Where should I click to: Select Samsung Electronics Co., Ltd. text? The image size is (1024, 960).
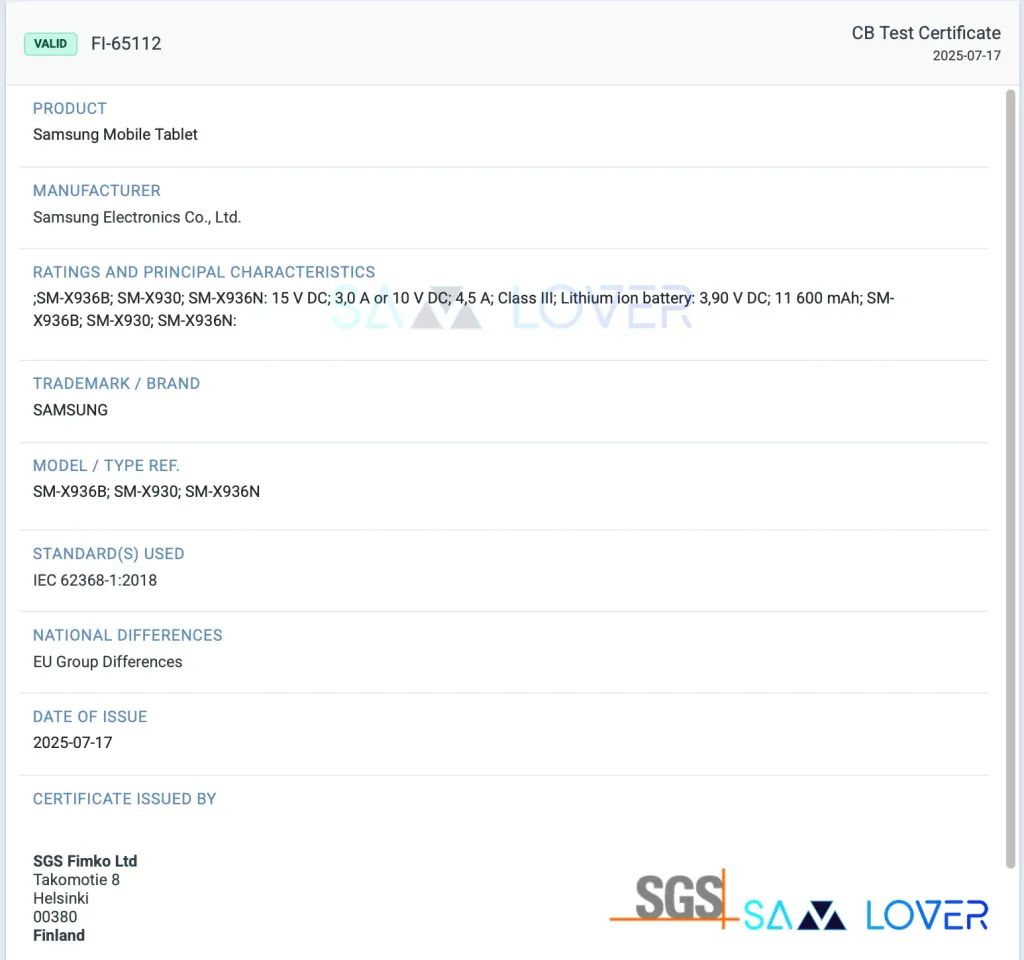(137, 217)
